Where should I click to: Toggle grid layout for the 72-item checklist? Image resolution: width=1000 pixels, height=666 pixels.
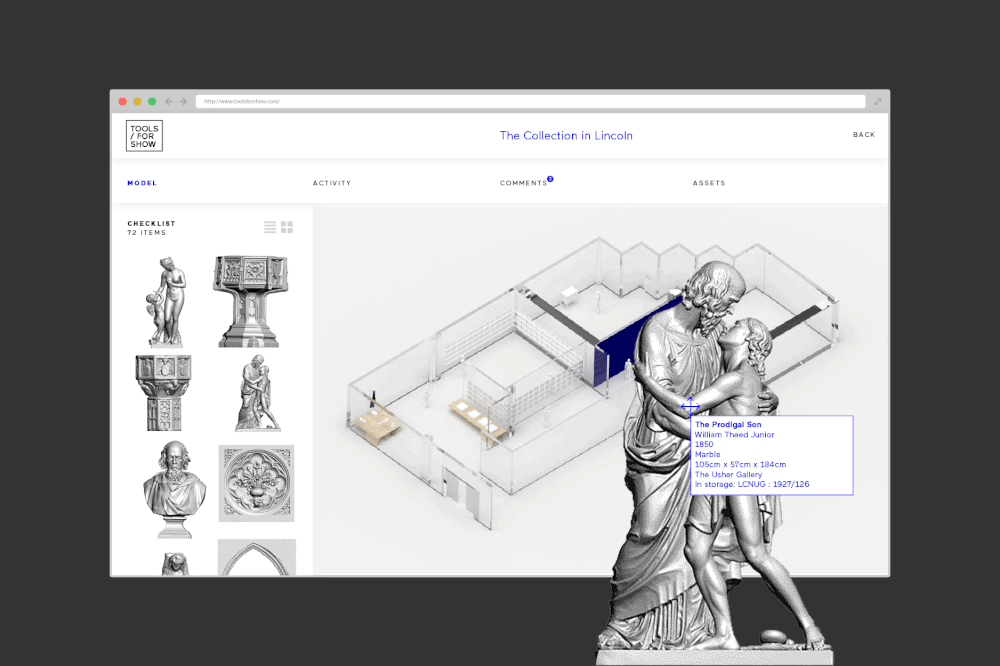(x=287, y=227)
